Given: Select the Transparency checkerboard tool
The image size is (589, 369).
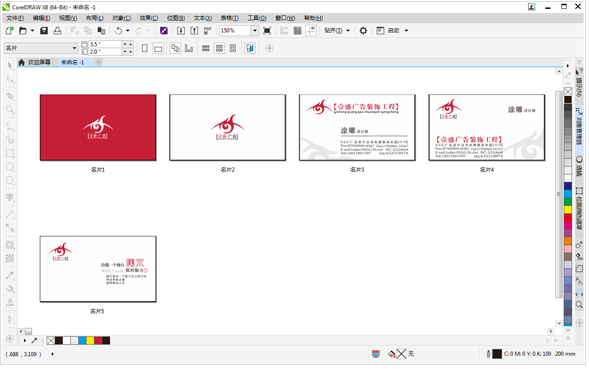Looking at the screenshot, I should point(10,258).
